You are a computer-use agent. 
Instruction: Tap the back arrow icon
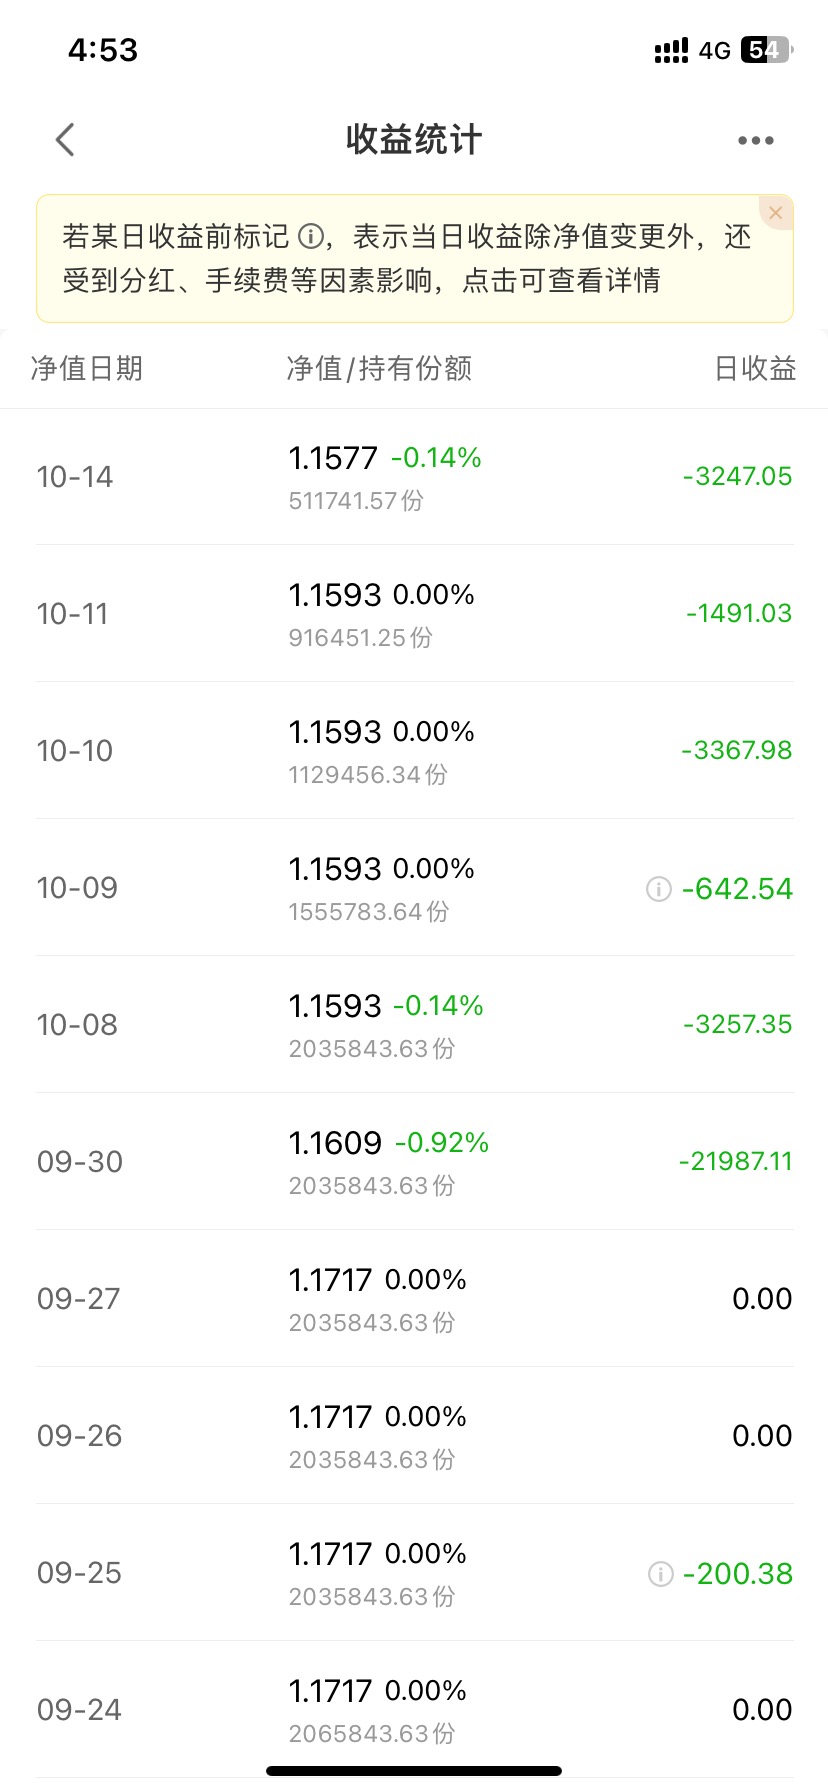tap(65, 140)
